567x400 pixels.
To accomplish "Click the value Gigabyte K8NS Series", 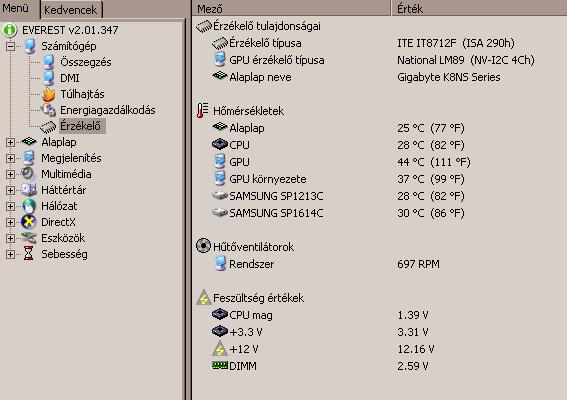I will click(x=449, y=77).
